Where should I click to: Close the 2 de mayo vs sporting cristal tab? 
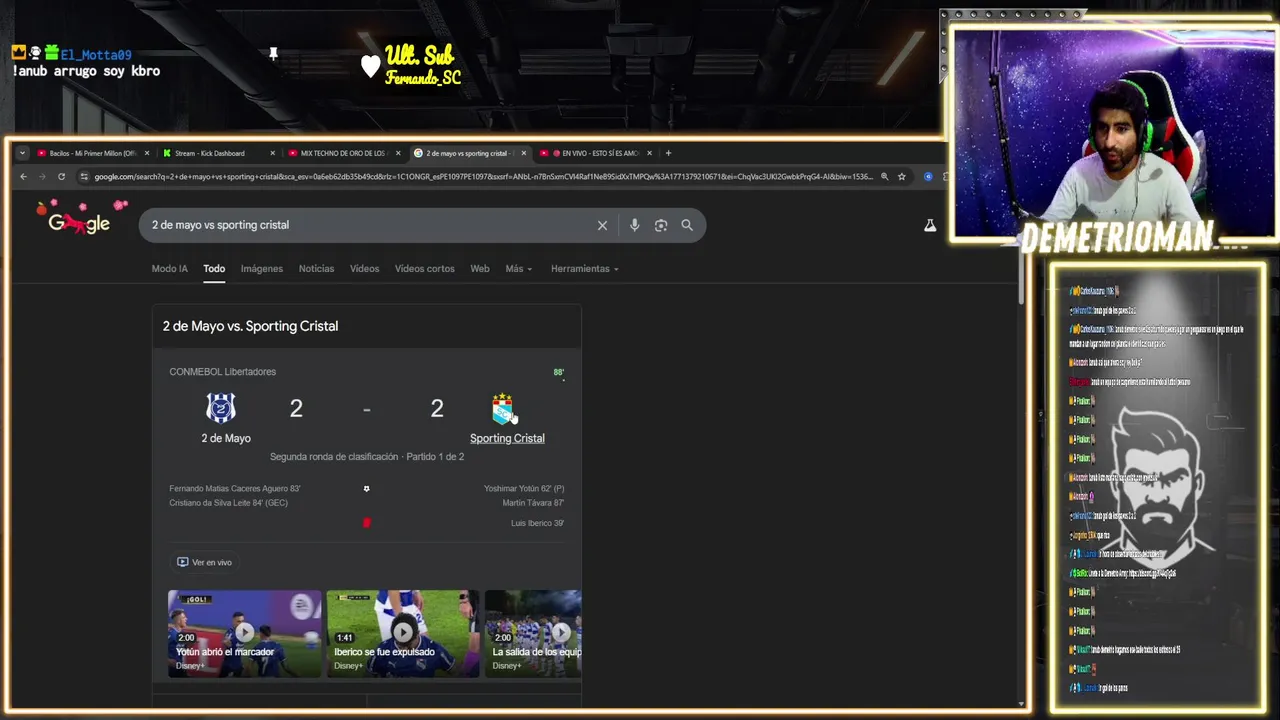(524, 153)
